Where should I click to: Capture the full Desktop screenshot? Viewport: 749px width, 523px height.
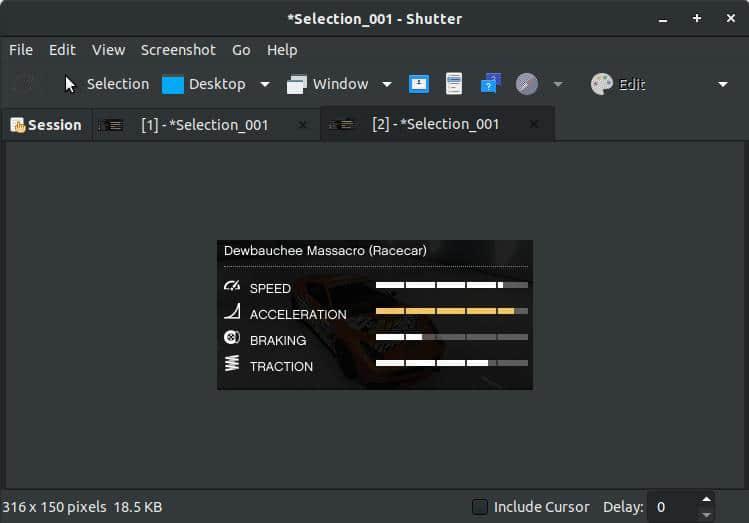204,84
